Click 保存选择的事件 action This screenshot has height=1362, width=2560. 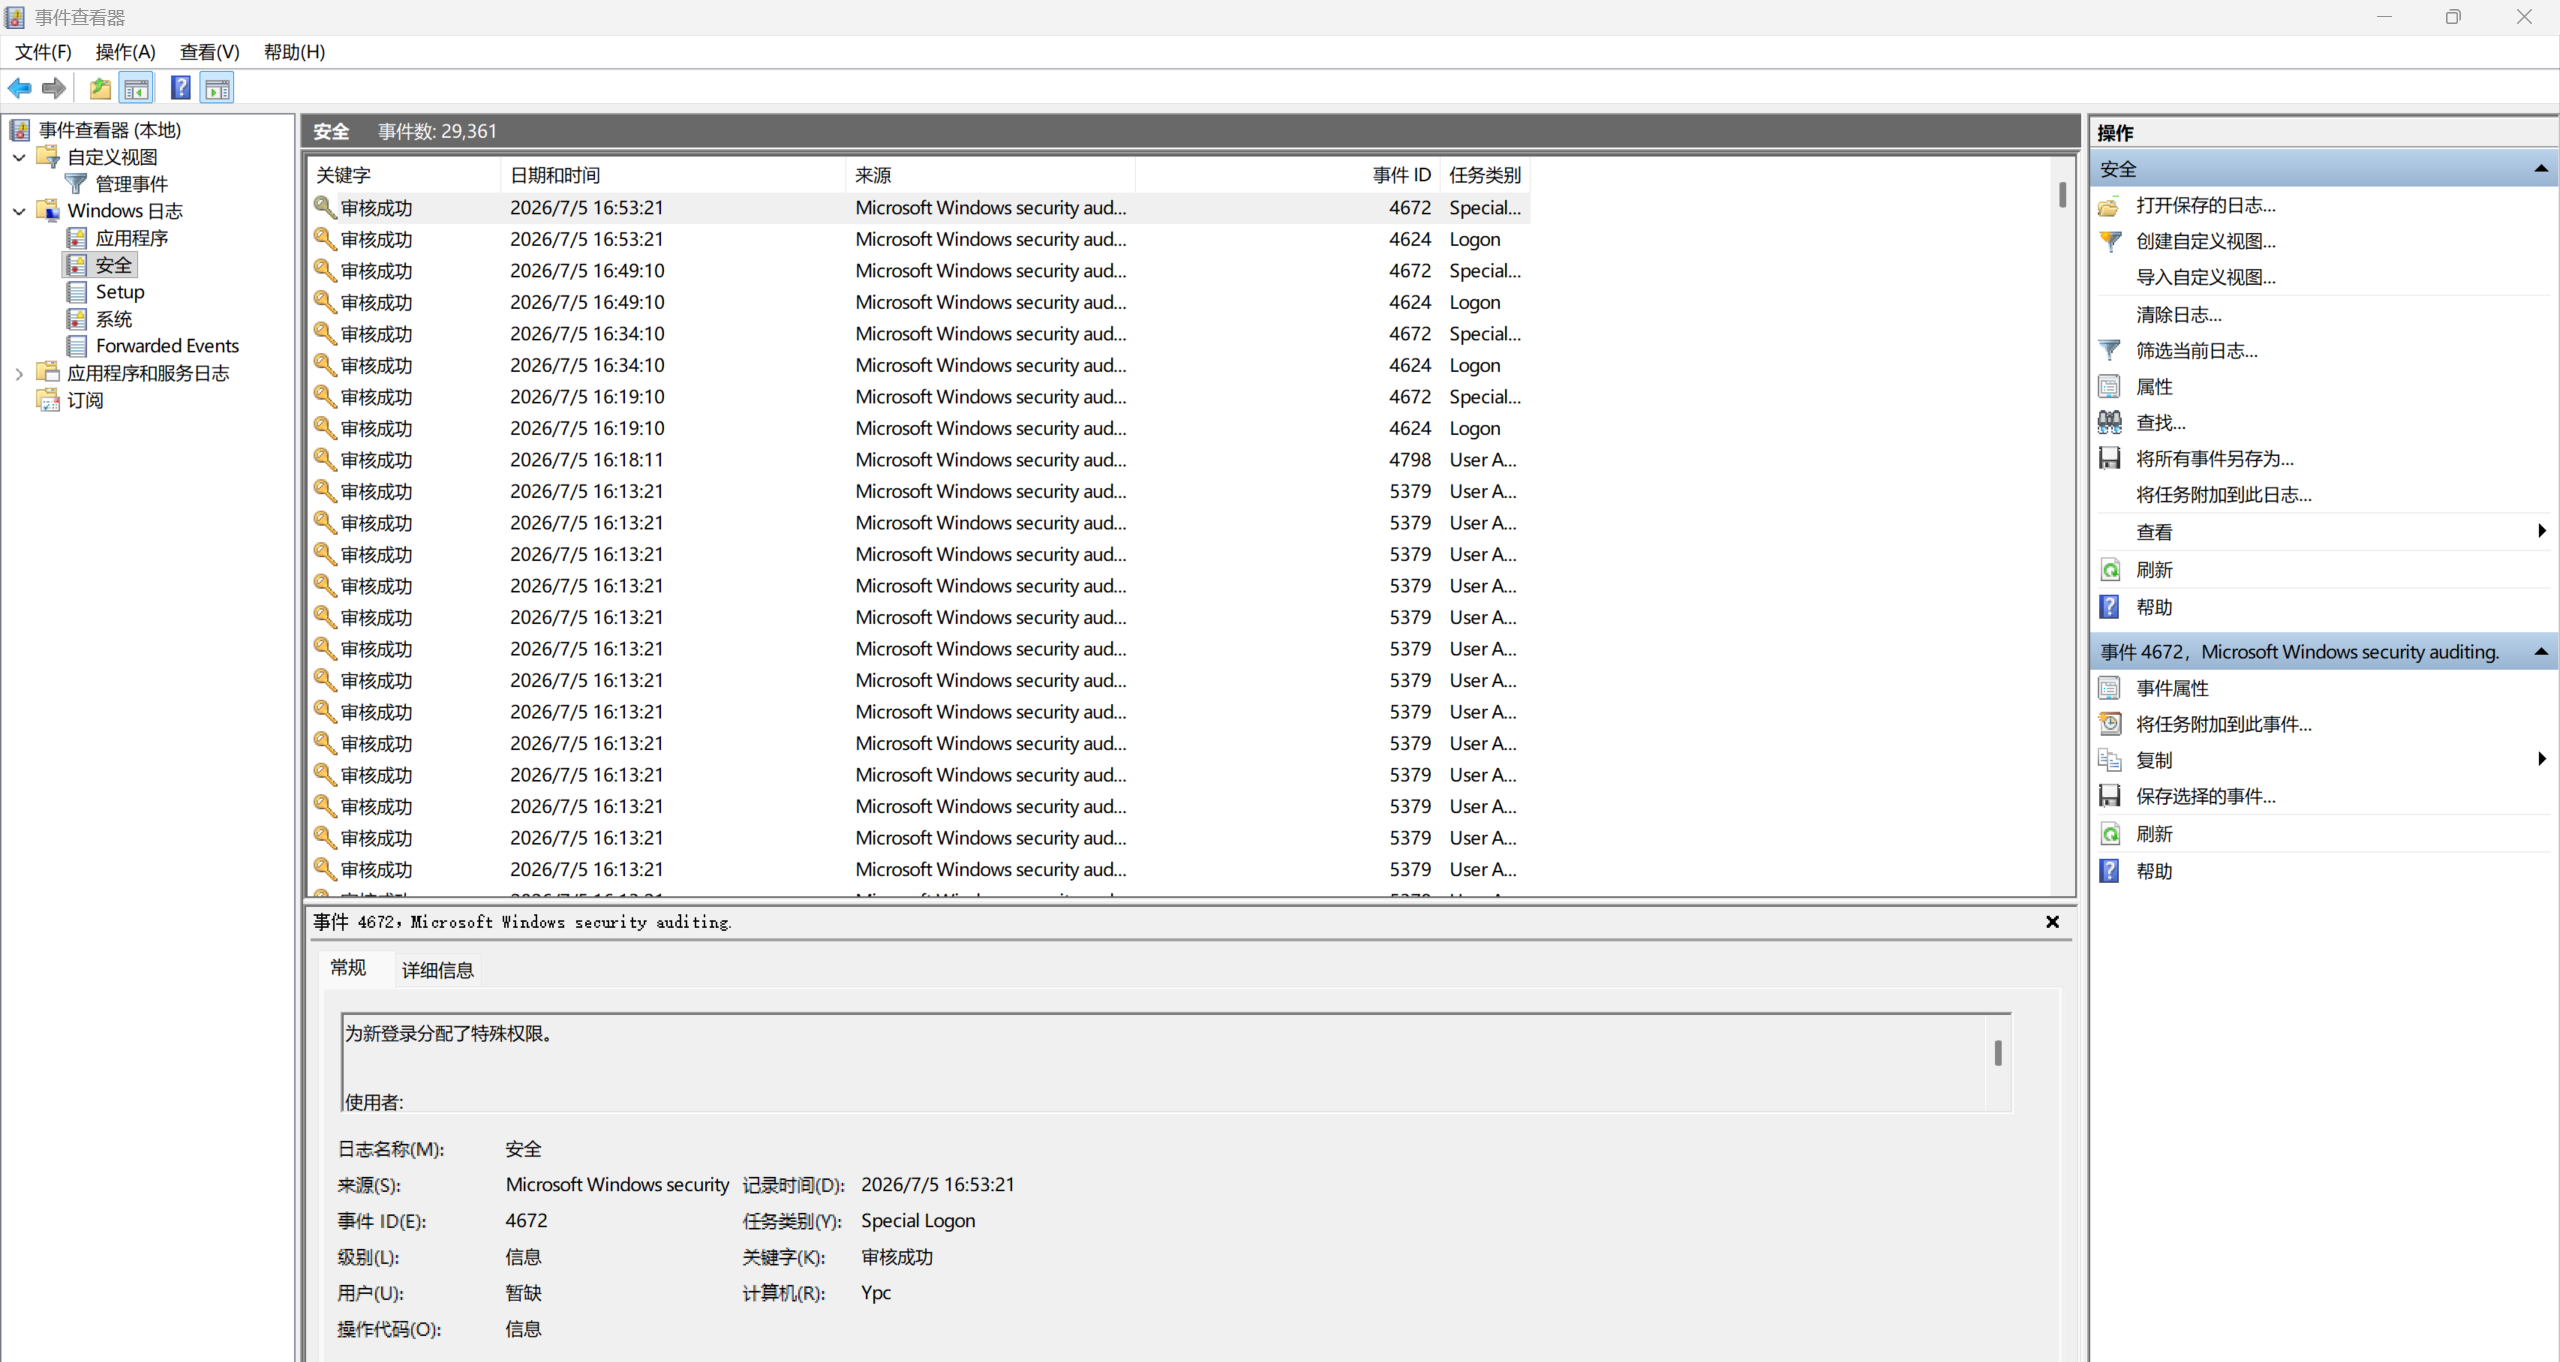pyautogui.click(x=2205, y=796)
